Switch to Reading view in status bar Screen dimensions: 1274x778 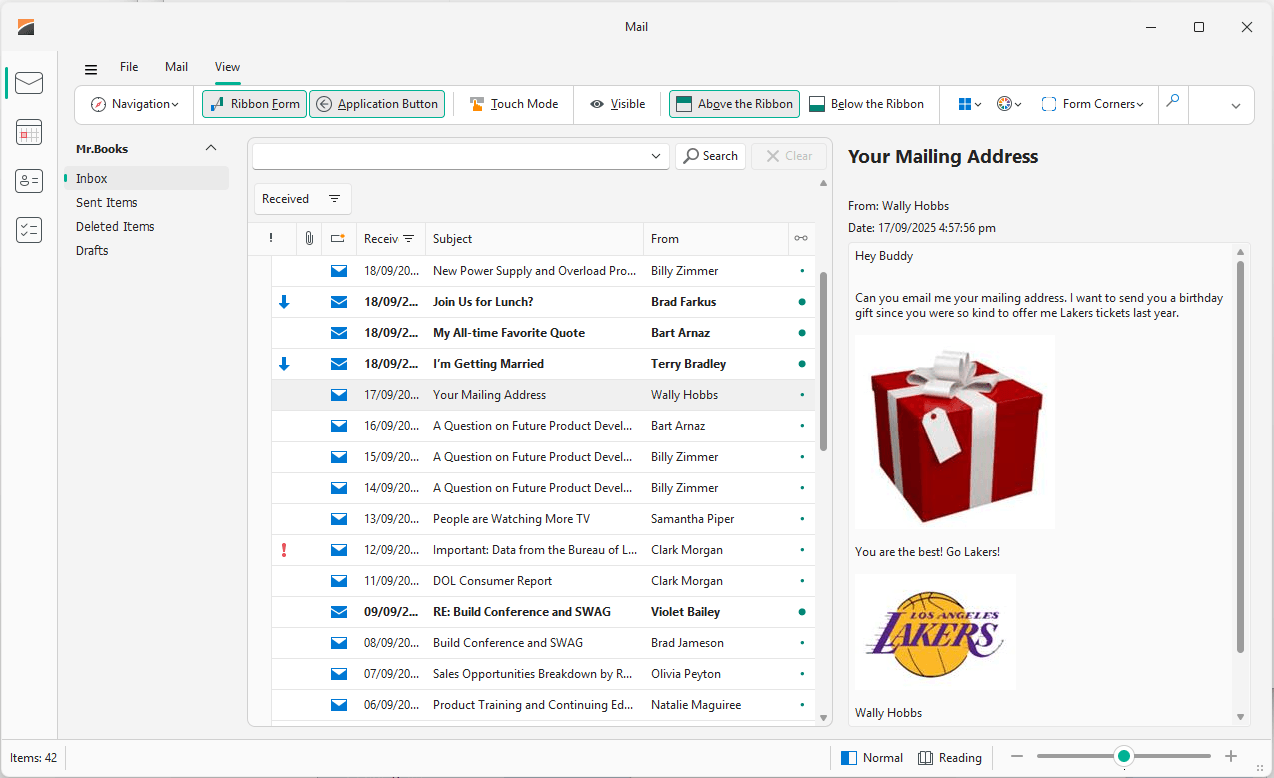pyautogui.click(x=950, y=758)
